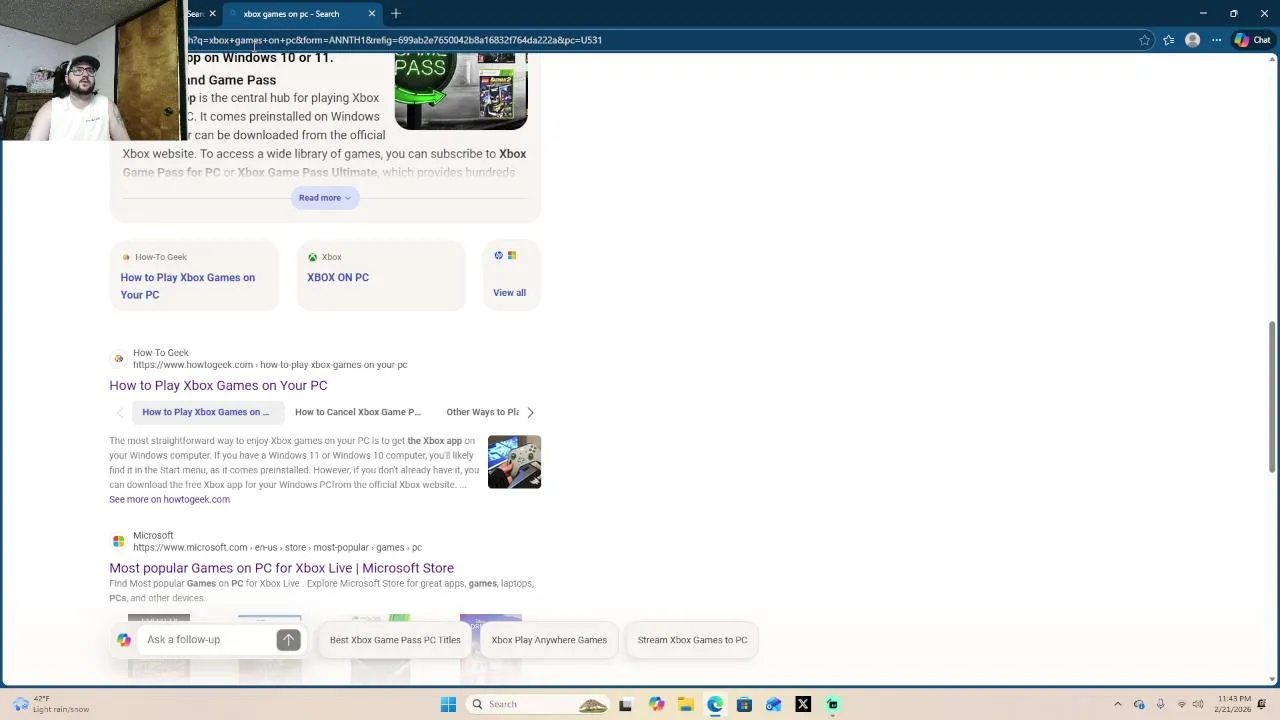Click the microsoft.com result URL breadcrumb
This screenshot has height=720, width=1280.
277,548
